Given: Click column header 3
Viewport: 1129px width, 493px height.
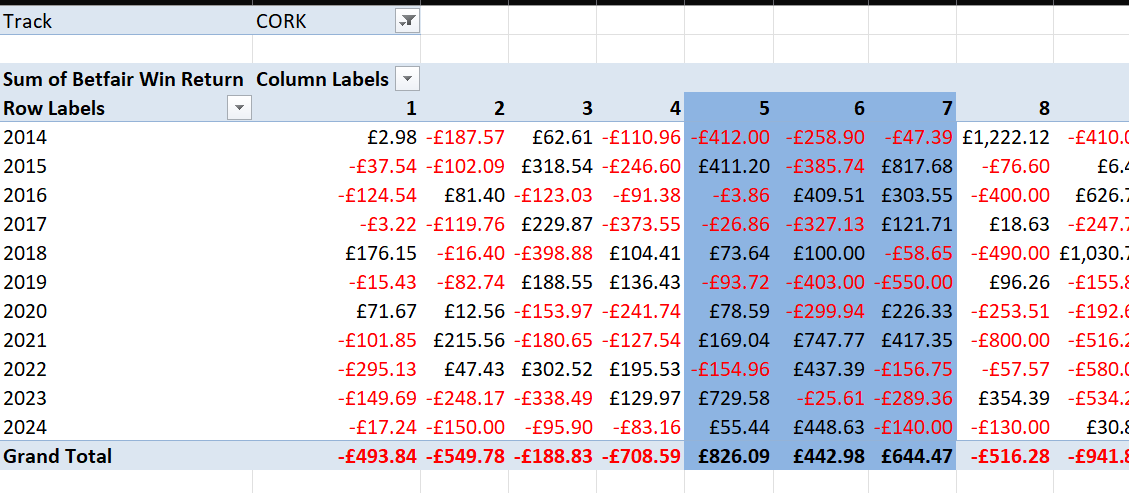Looking at the screenshot, I should [x=552, y=108].
